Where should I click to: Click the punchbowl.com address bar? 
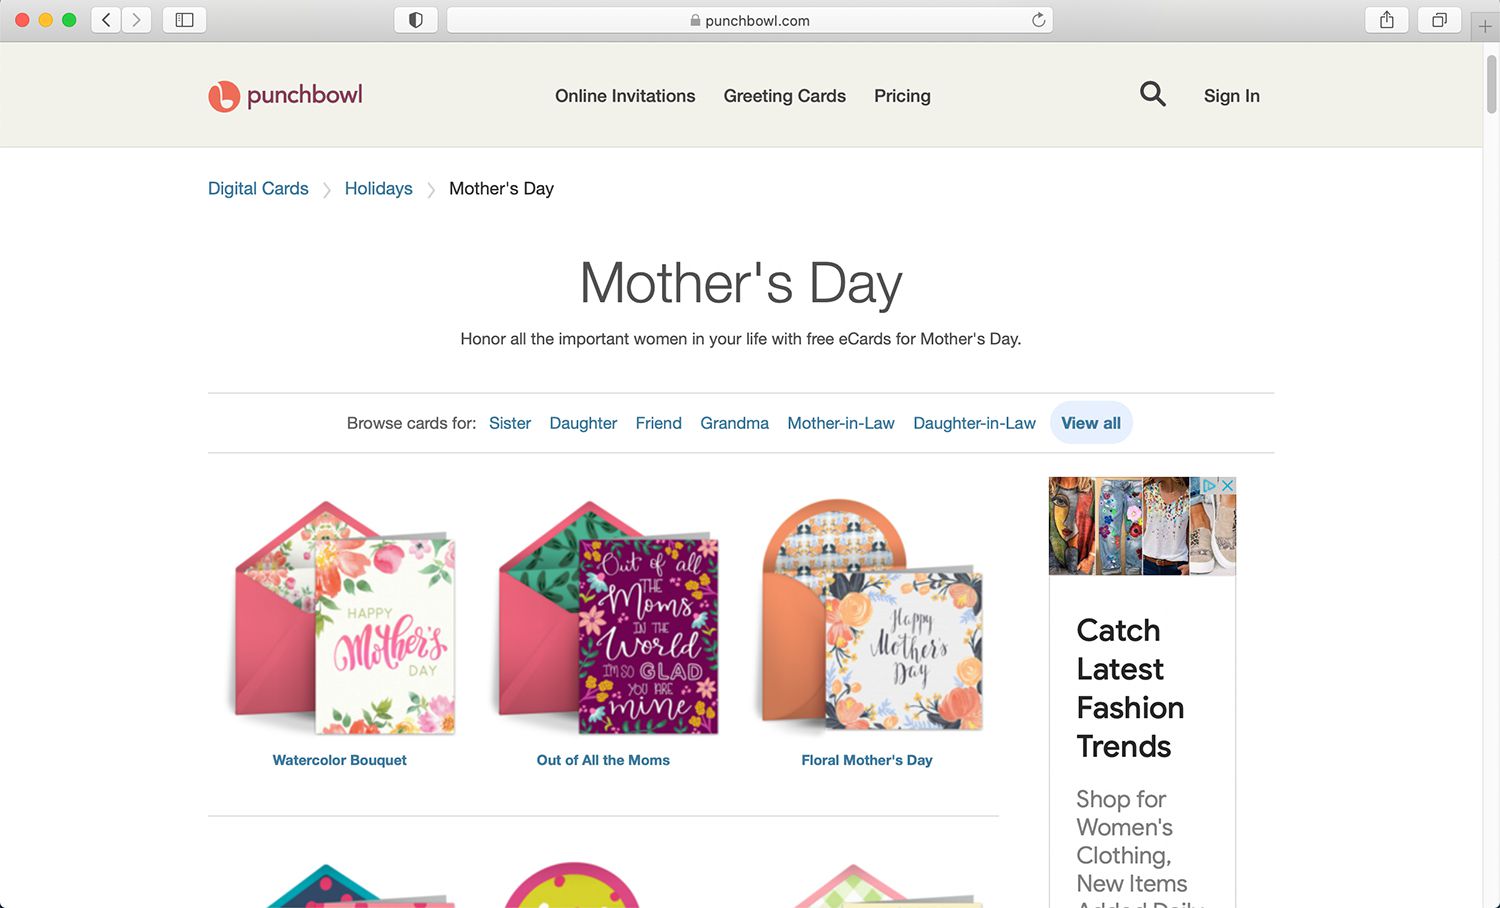[x=750, y=20]
